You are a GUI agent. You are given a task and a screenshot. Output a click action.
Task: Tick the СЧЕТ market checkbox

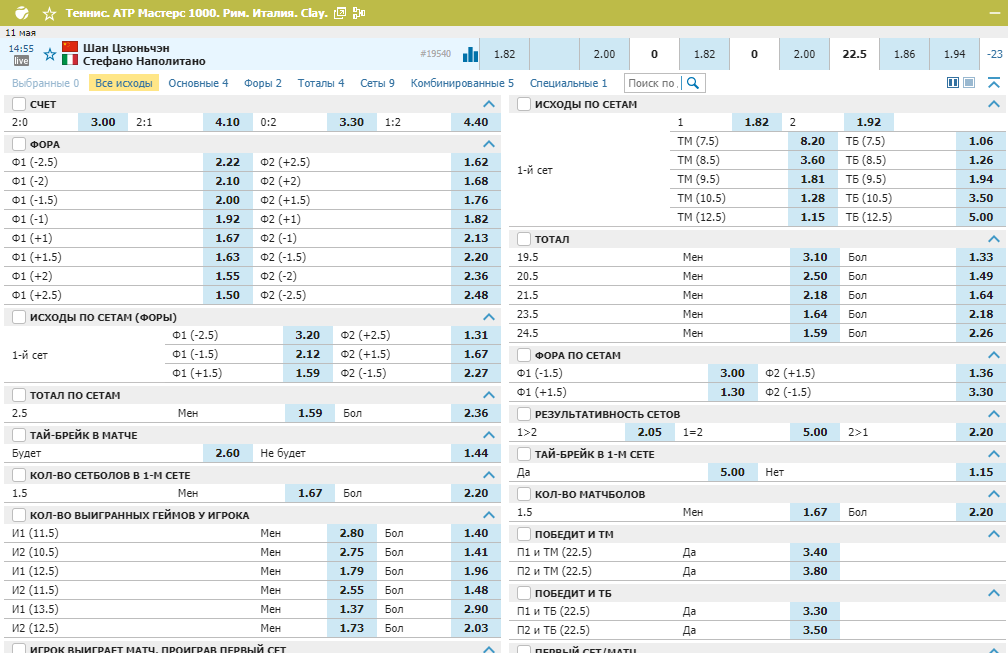point(19,104)
